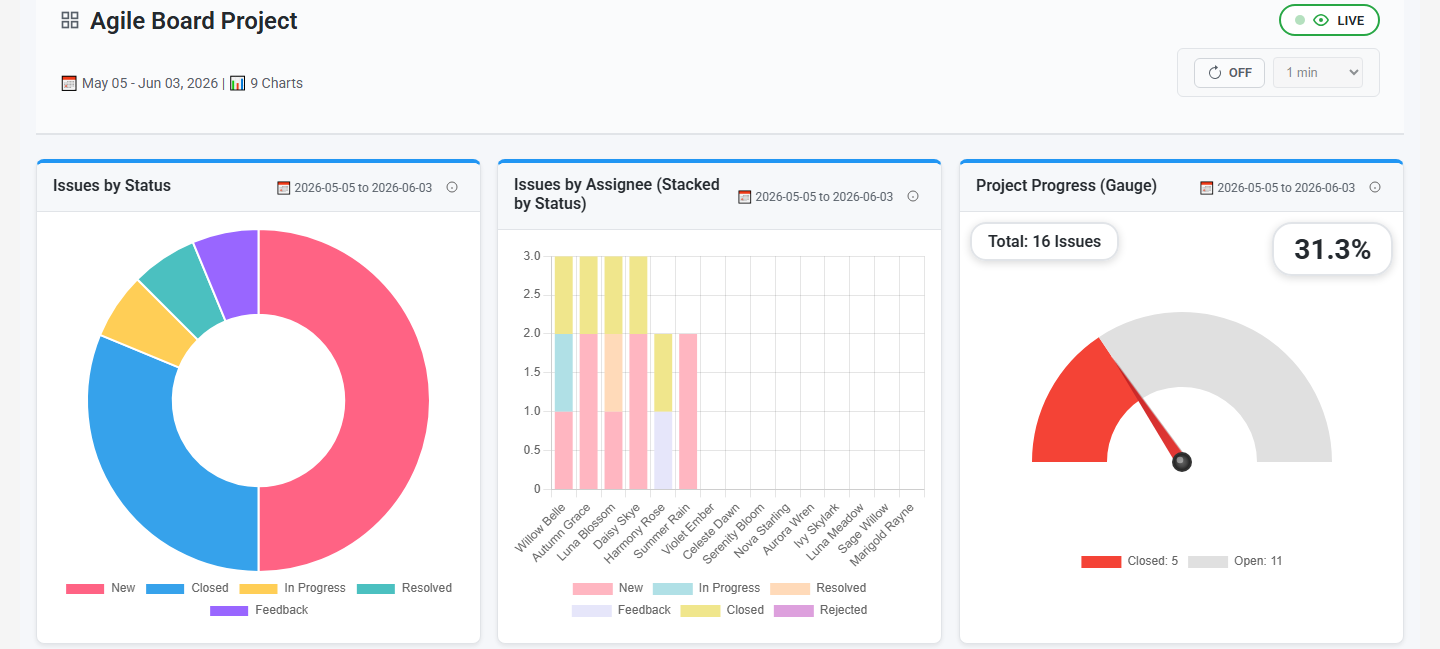Open options menu of Issues by Assignee chart
This screenshot has height=649, width=1440.
pyautogui.click(x=913, y=196)
